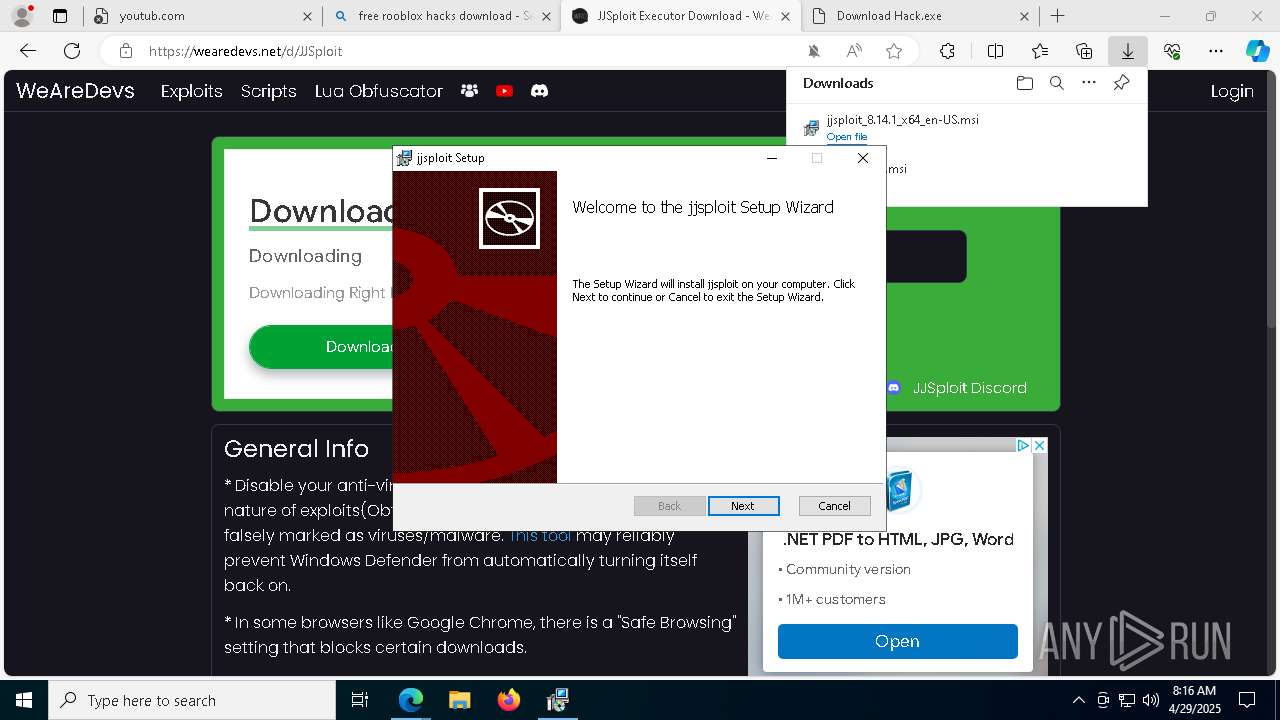The image size is (1280, 720).
Task: Open Downloads panel more options
Action: pyautogui.click(x=1089, y=83)
